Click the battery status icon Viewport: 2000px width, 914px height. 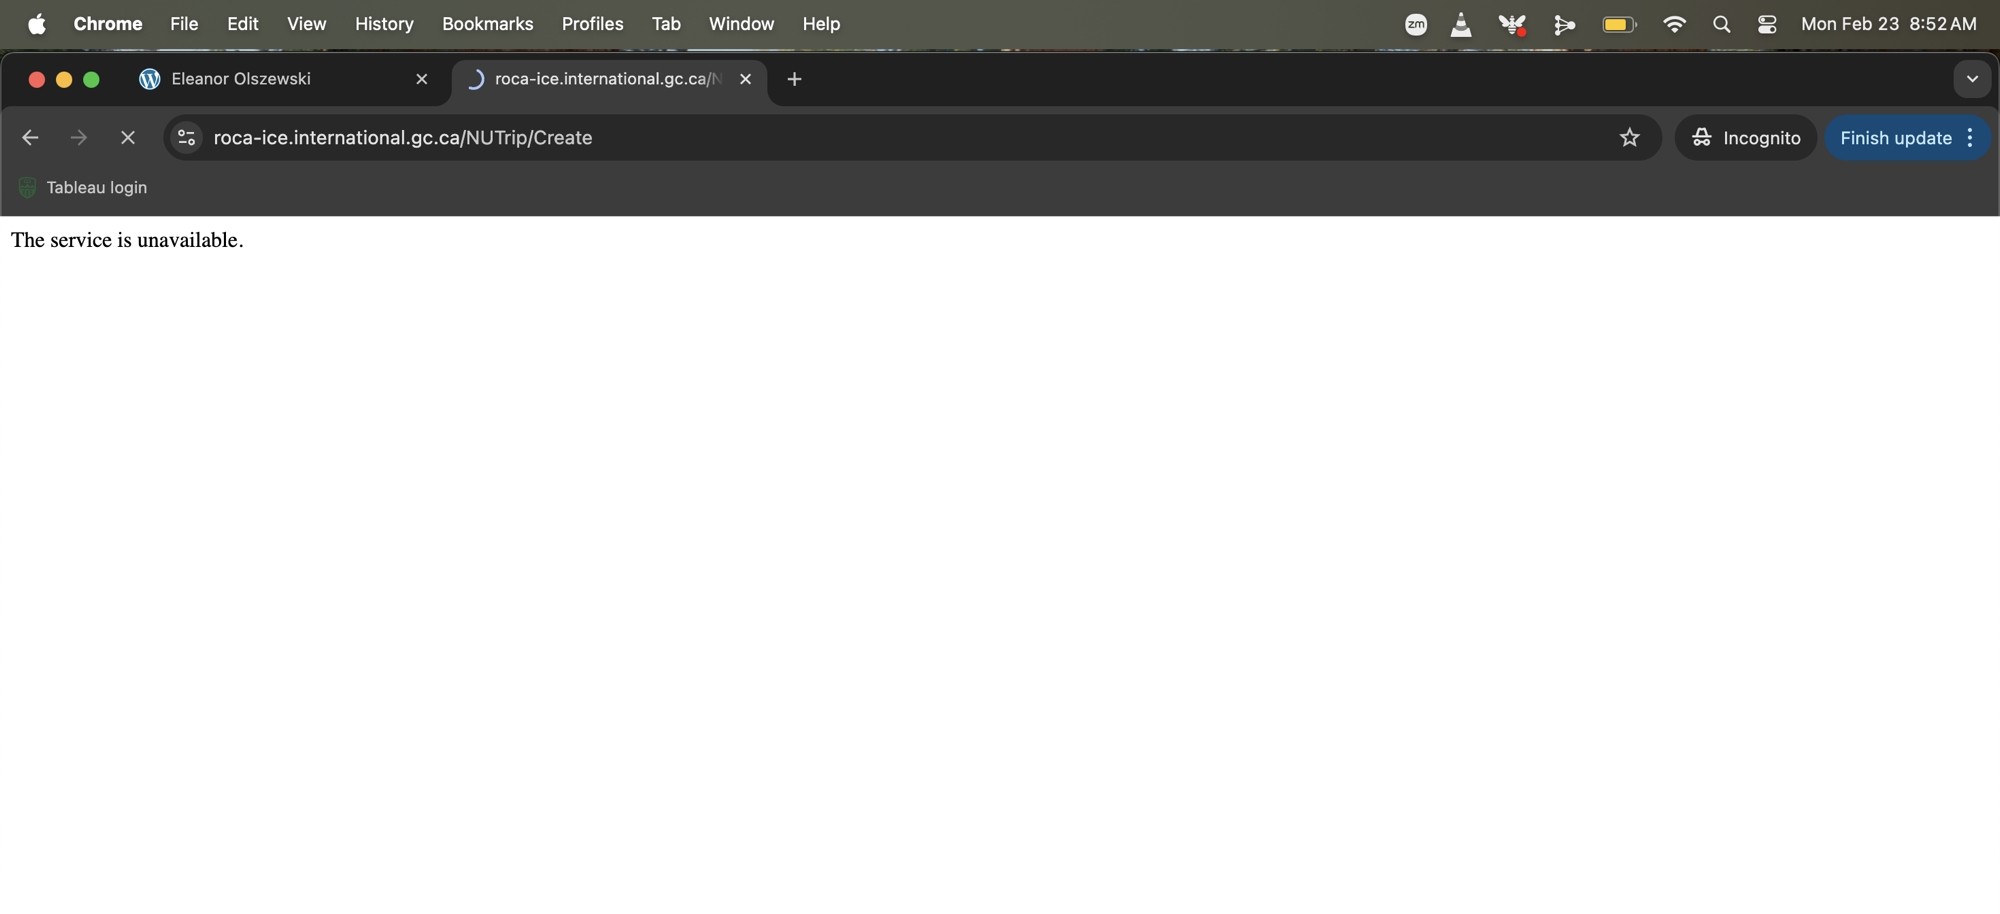click(x=1618, y=24)
